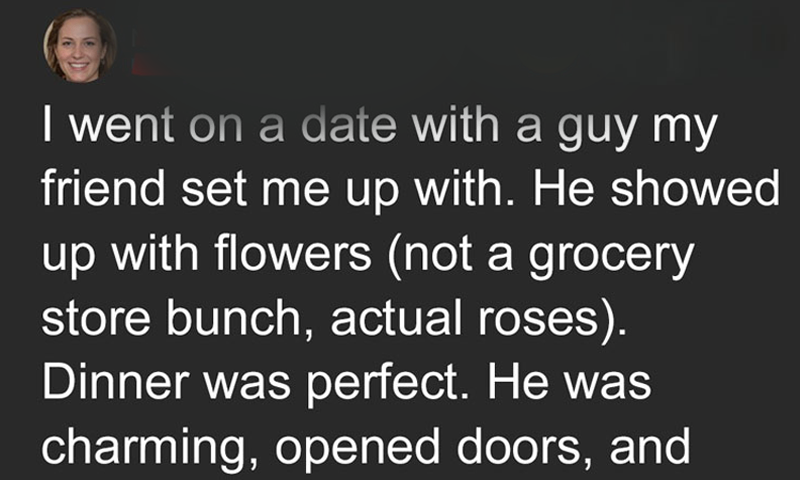Select the word "went" in first line
The height and width of the screenshot is (480, 800).
(121, 125)
